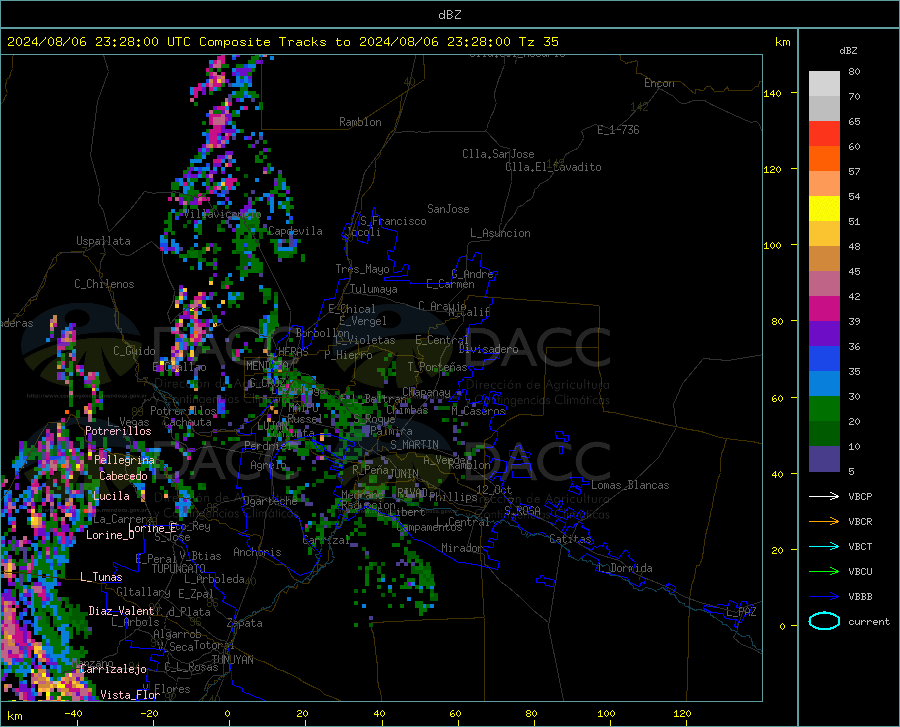Image resolution: width=900 pixels, height=727 pixels.
Task: Pick the purple 39 dBZ color swatch
Action: (824, 334)
